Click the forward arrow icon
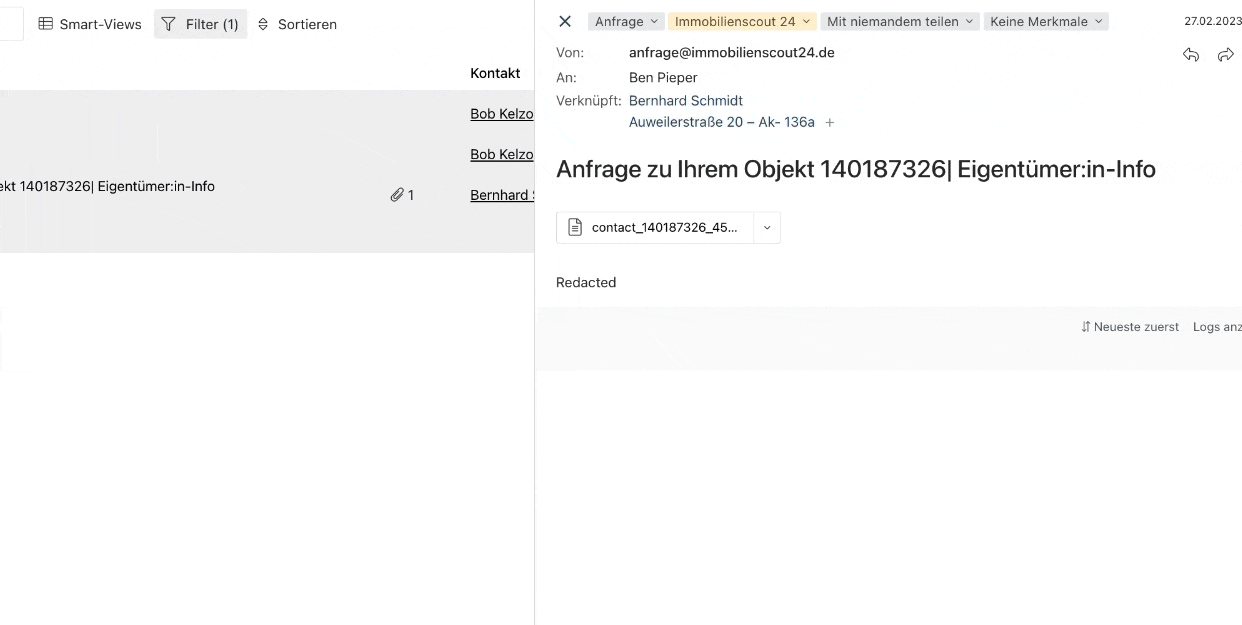 pos(1225,55)
